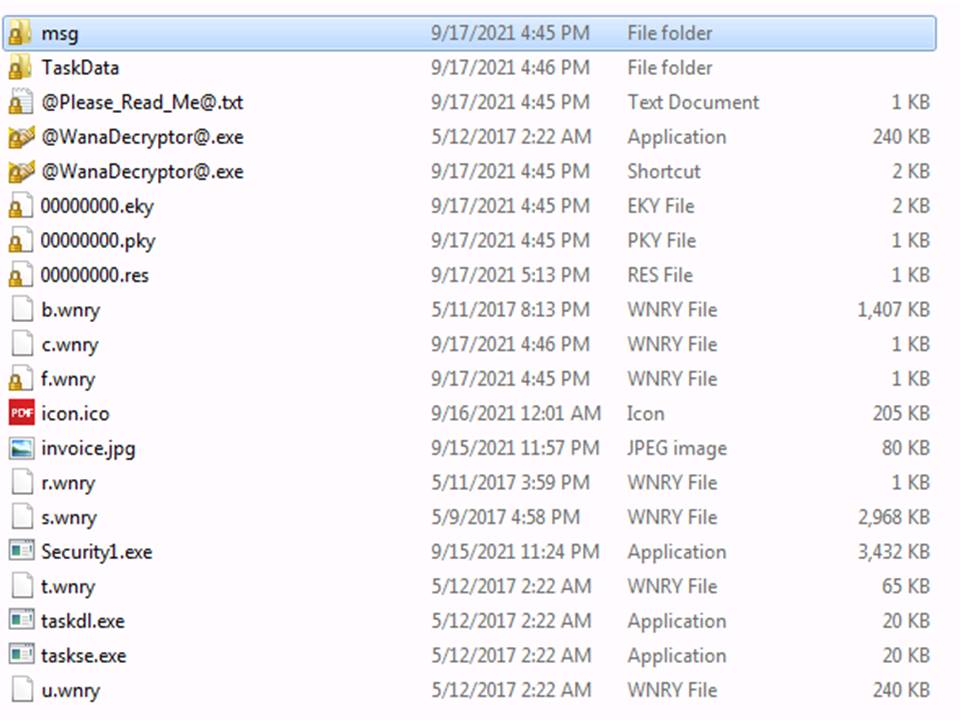Click the invoice.jpg image icon
This screenshot has width=960, height=720.
point(21,448)
